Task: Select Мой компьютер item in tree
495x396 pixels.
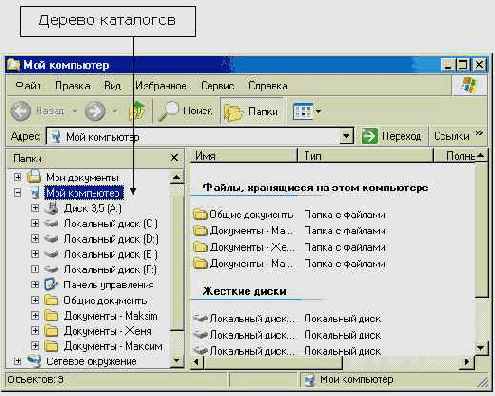Action: [x=84, y=193]
